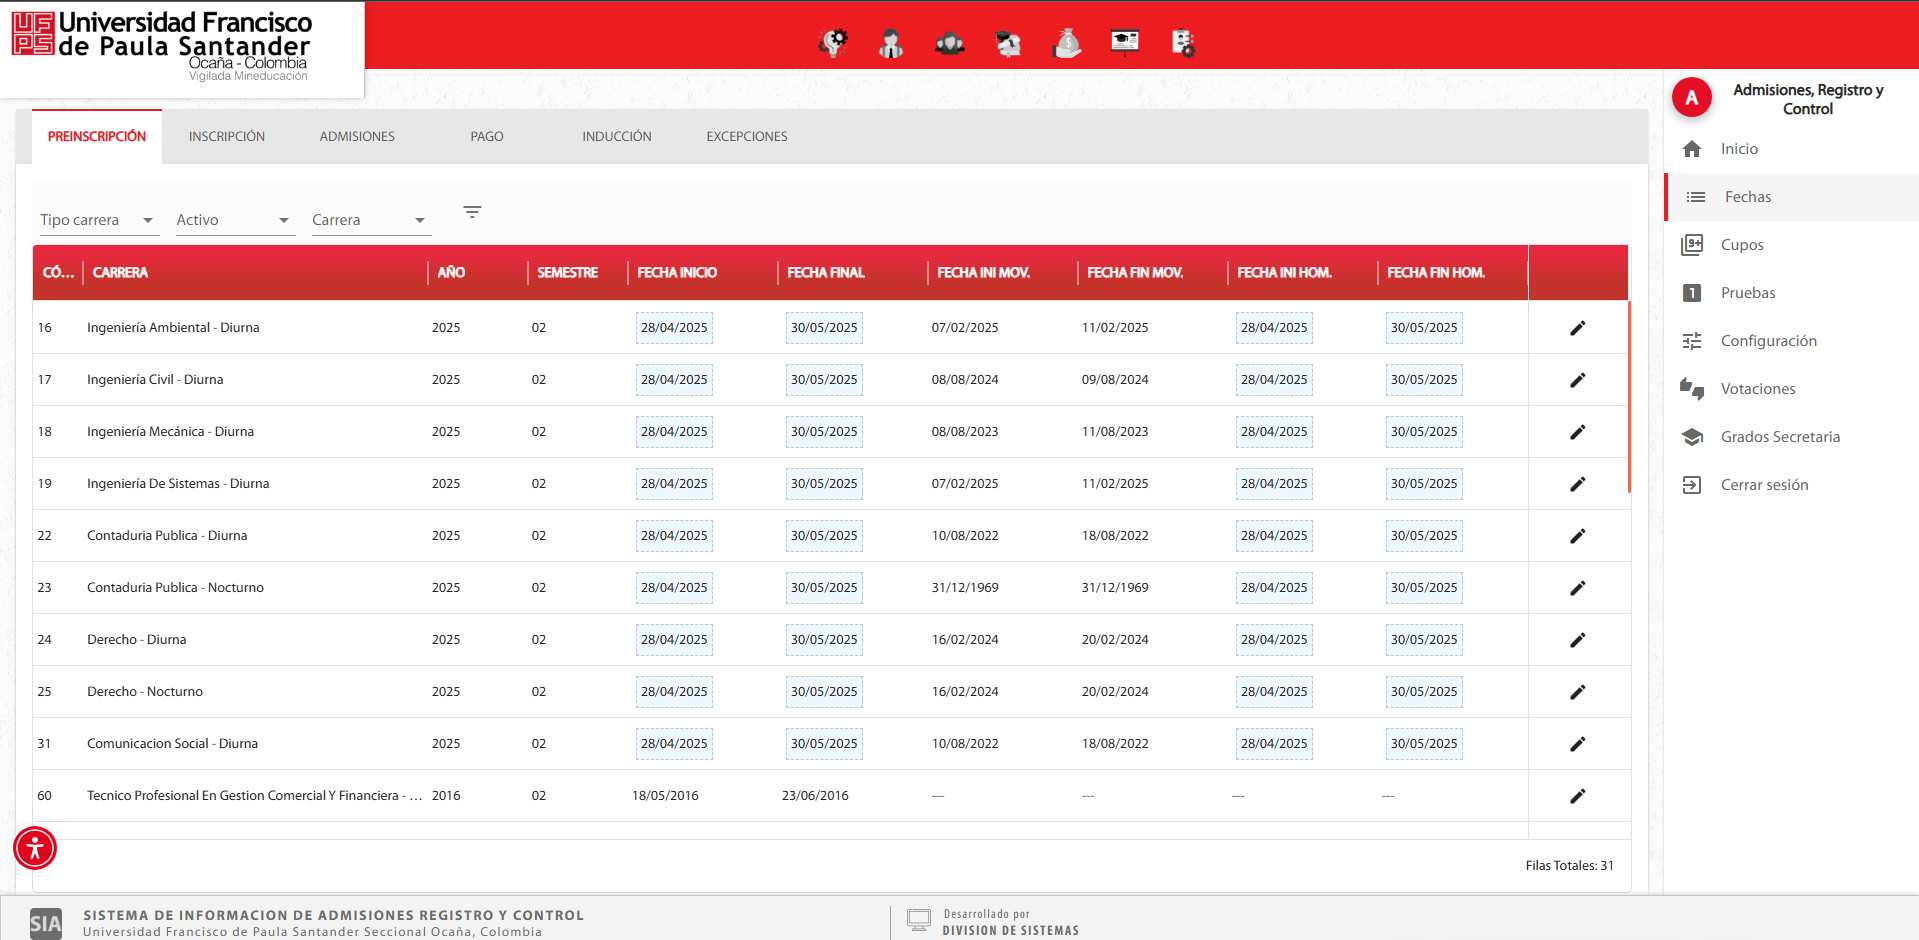
Task: Click the table vertical scrollbar thumb
Action: click(x=1629, y=397)
